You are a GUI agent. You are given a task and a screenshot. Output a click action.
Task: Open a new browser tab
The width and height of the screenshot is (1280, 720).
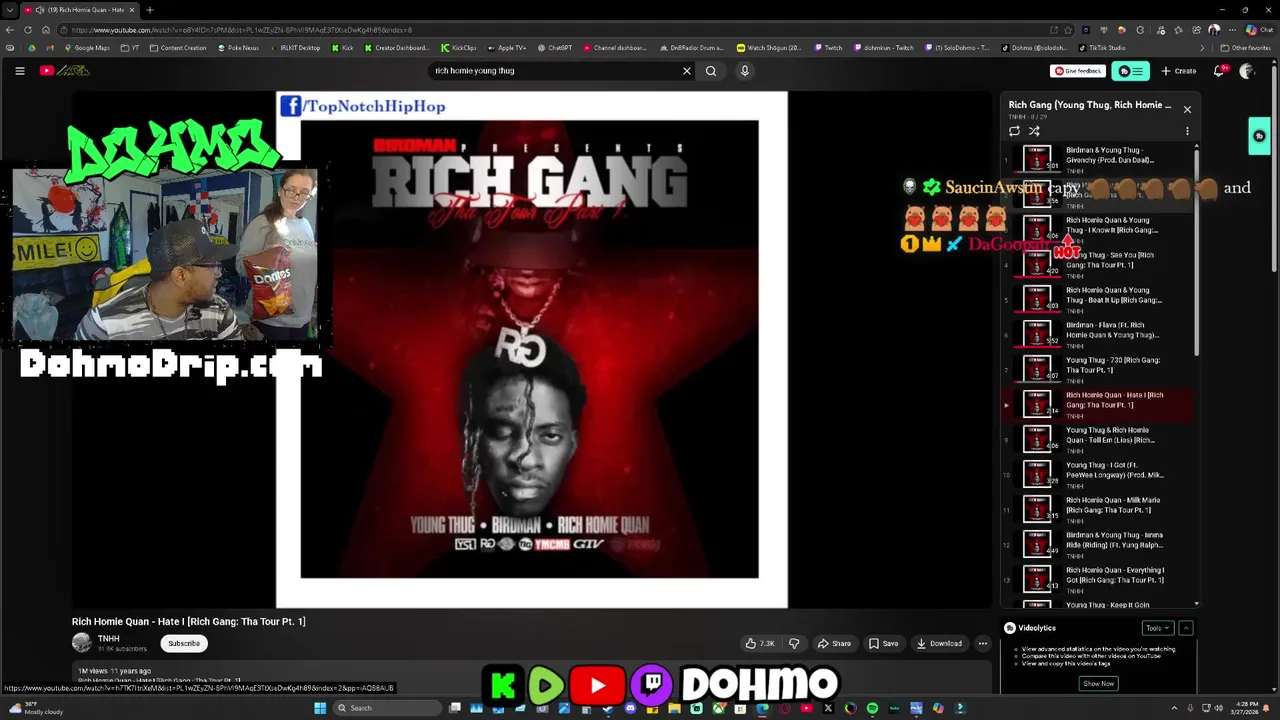[x=149, y=10]
